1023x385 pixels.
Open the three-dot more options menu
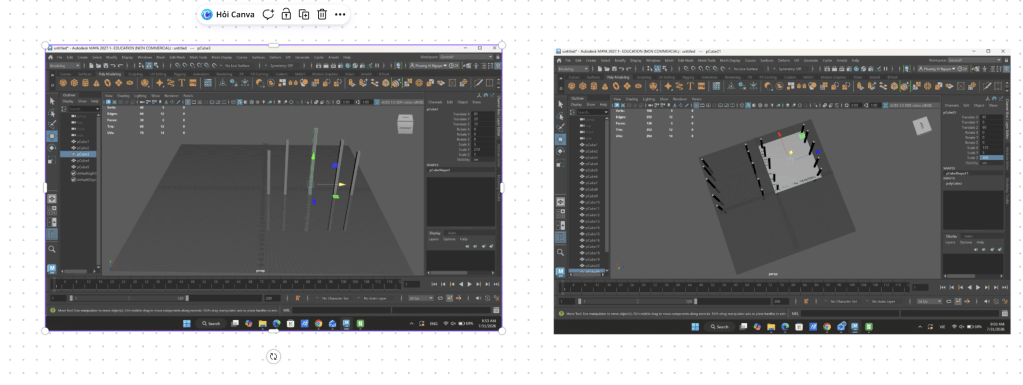tap(340, 14)
